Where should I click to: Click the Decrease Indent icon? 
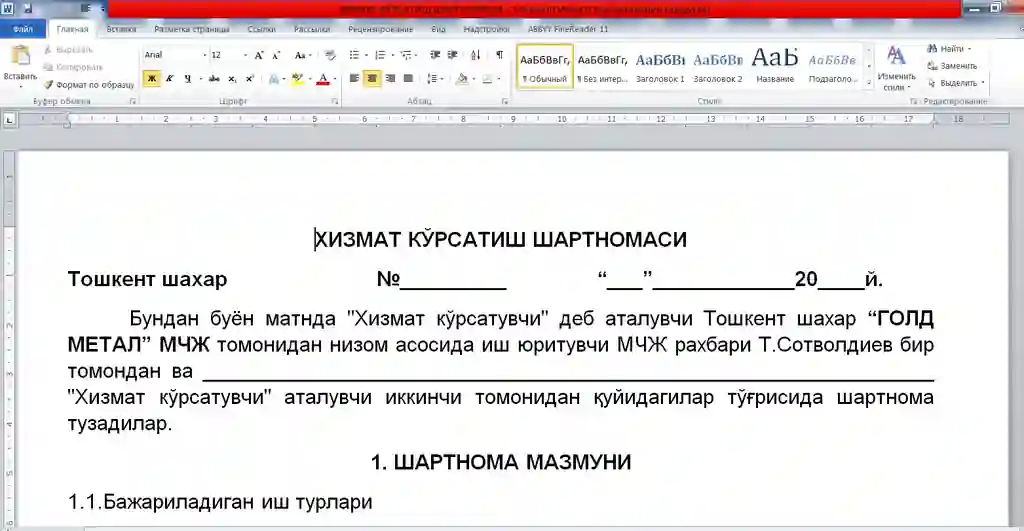pyautogui.click(x=435, y=56)
